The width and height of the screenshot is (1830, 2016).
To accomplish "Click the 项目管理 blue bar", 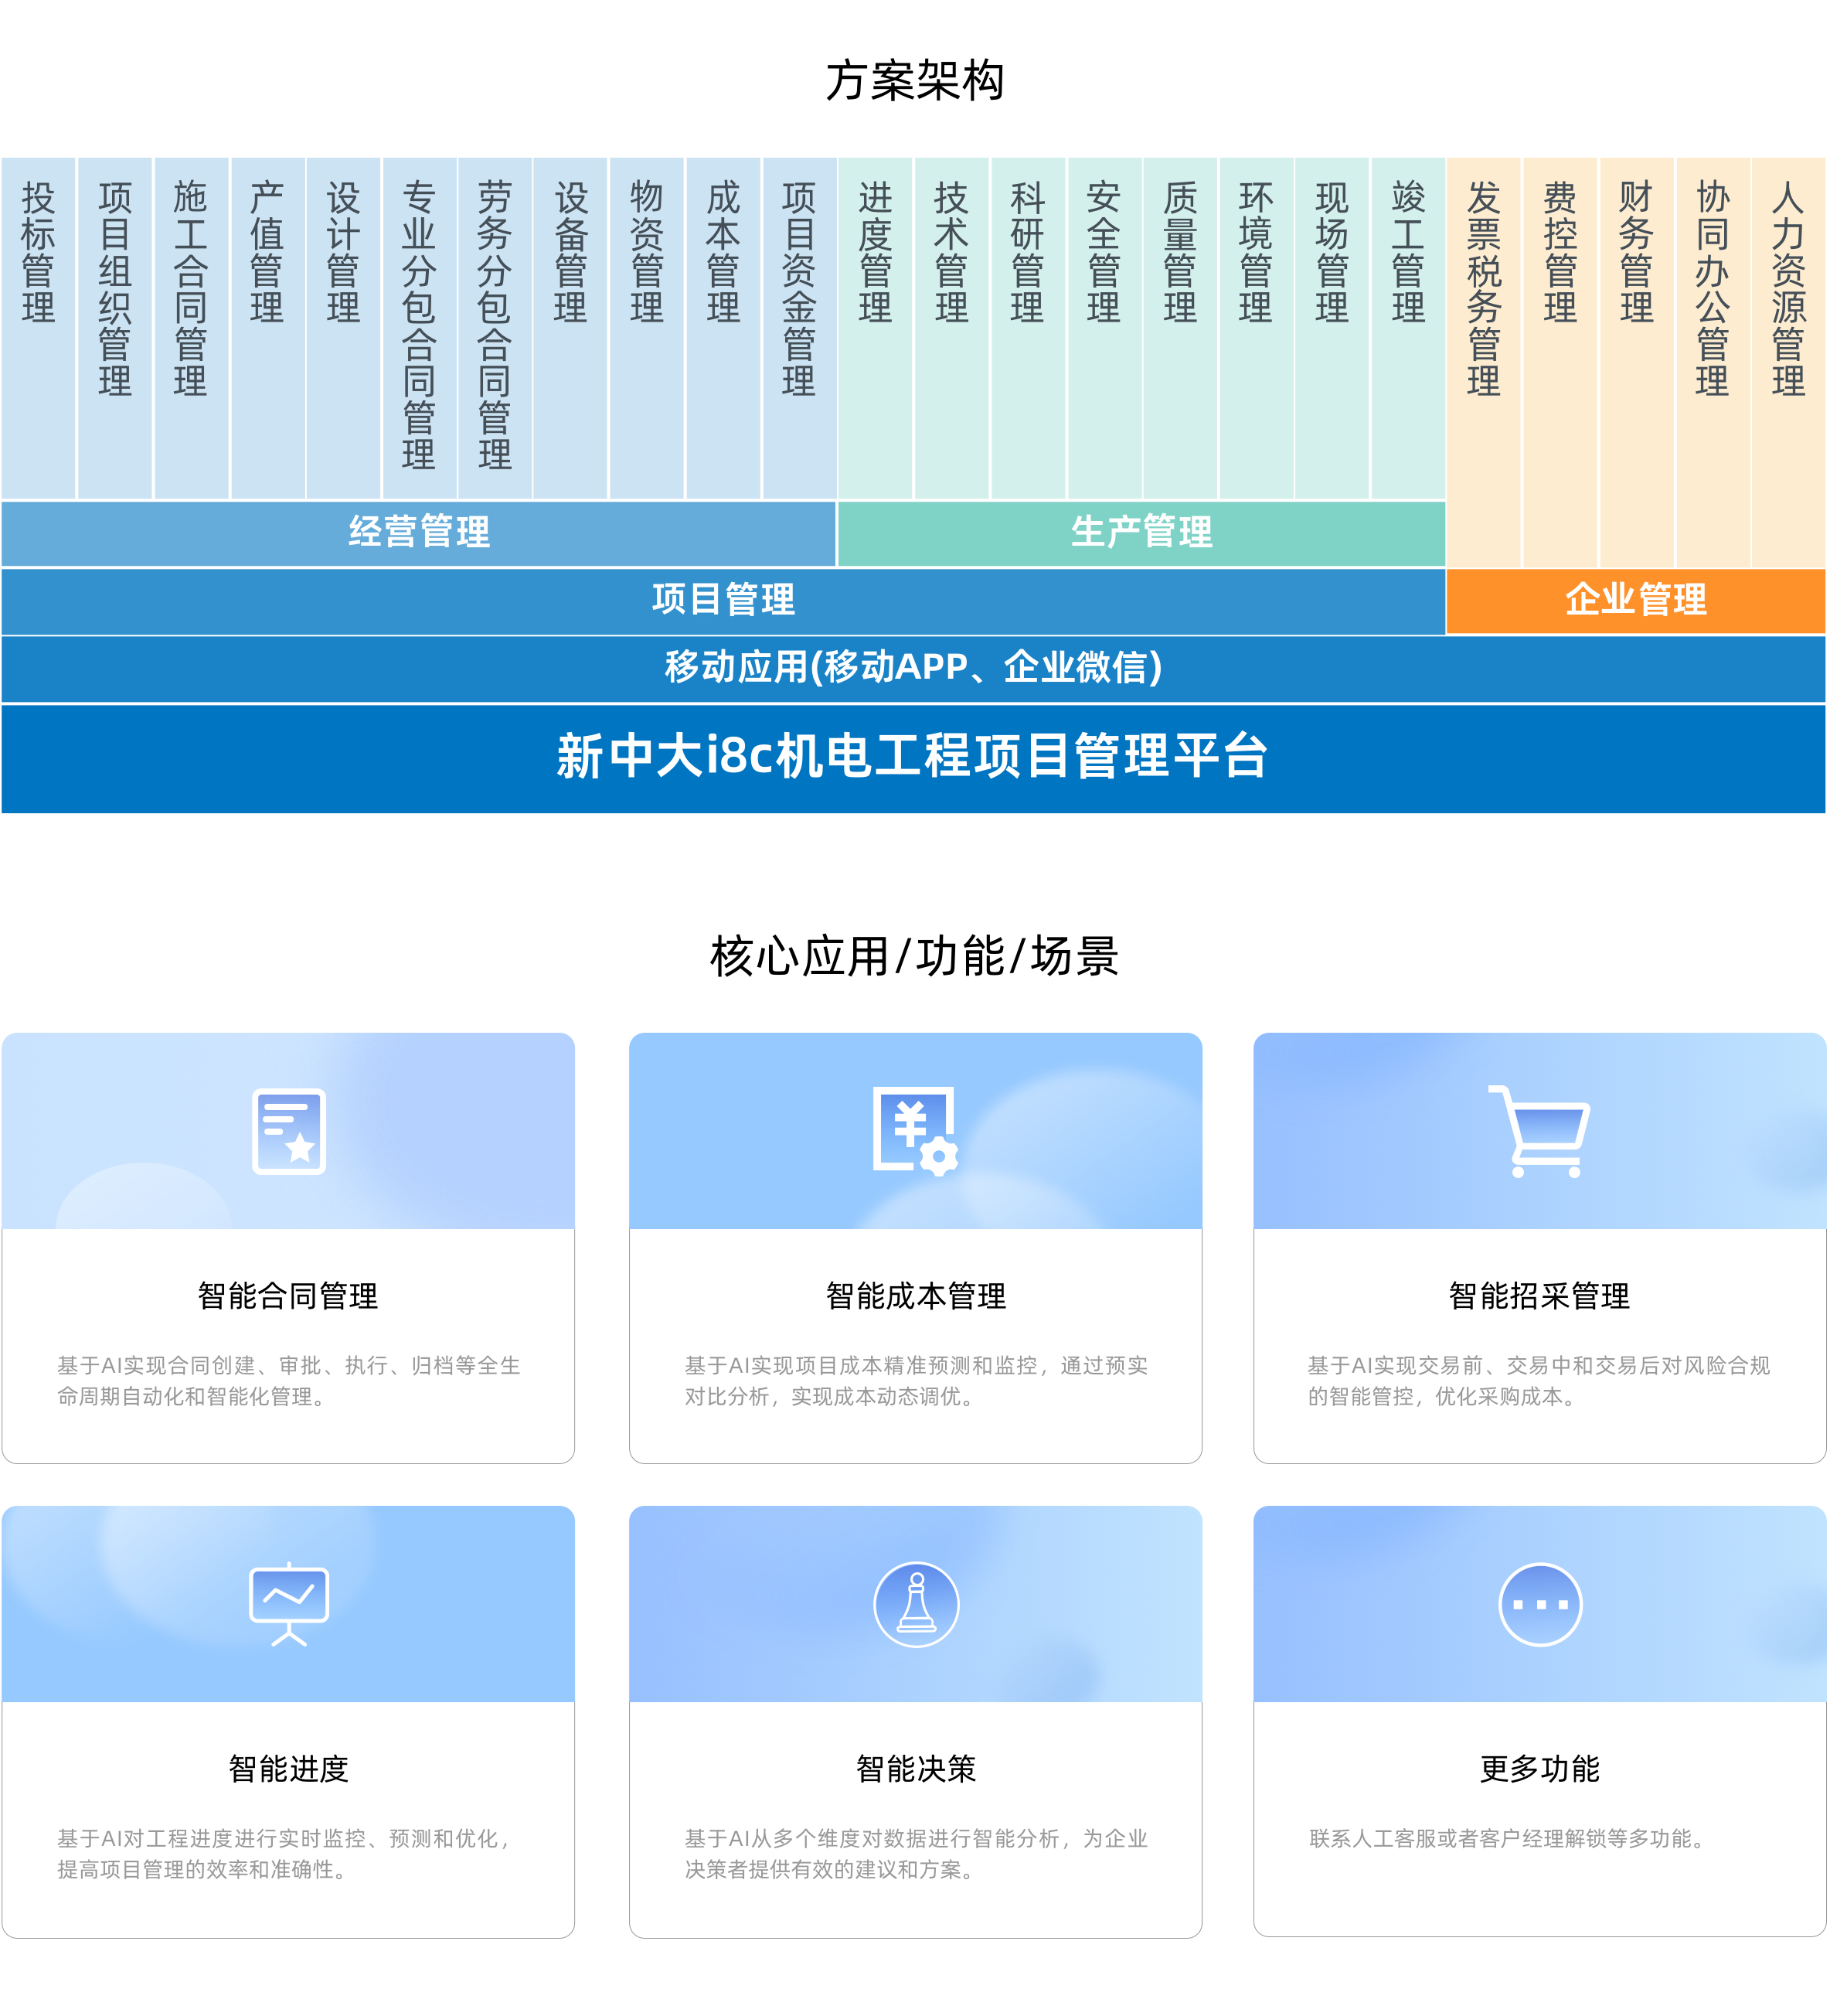I will point(723,600).
